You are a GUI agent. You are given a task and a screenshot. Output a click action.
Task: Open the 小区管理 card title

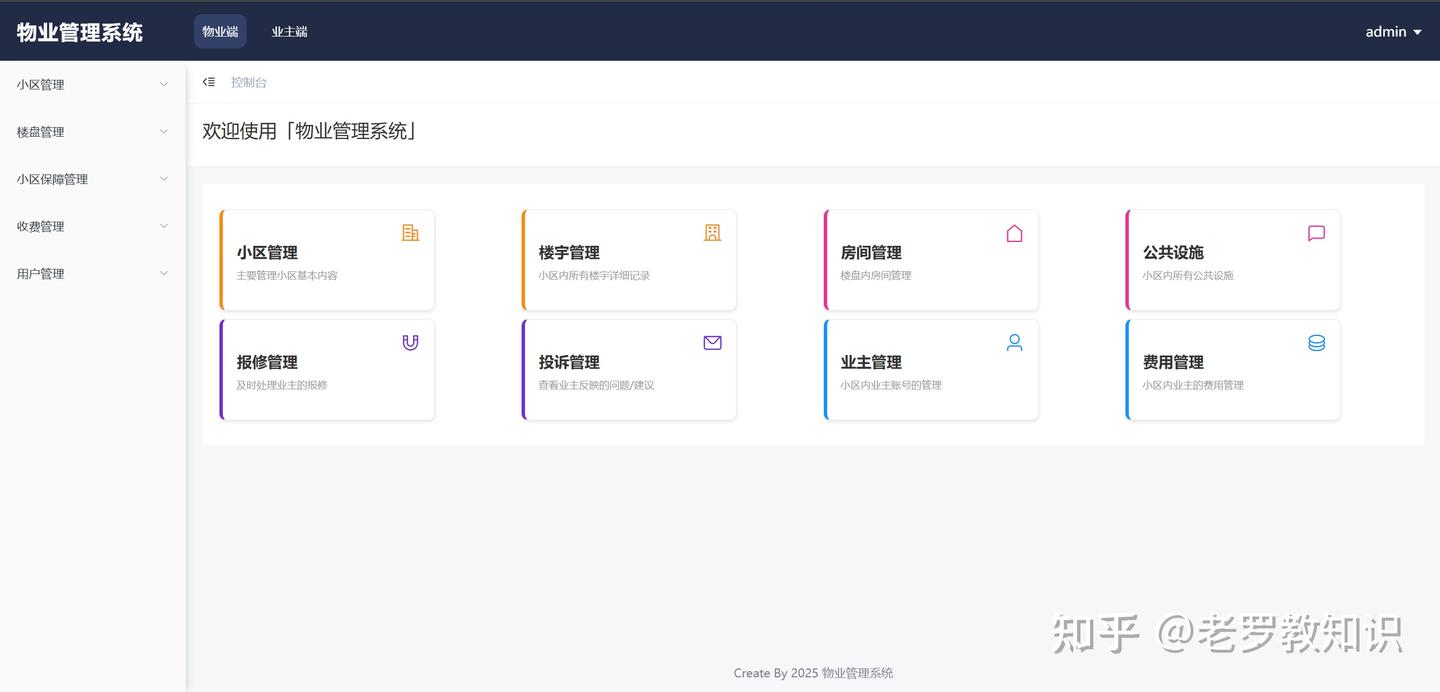point(267,253)
